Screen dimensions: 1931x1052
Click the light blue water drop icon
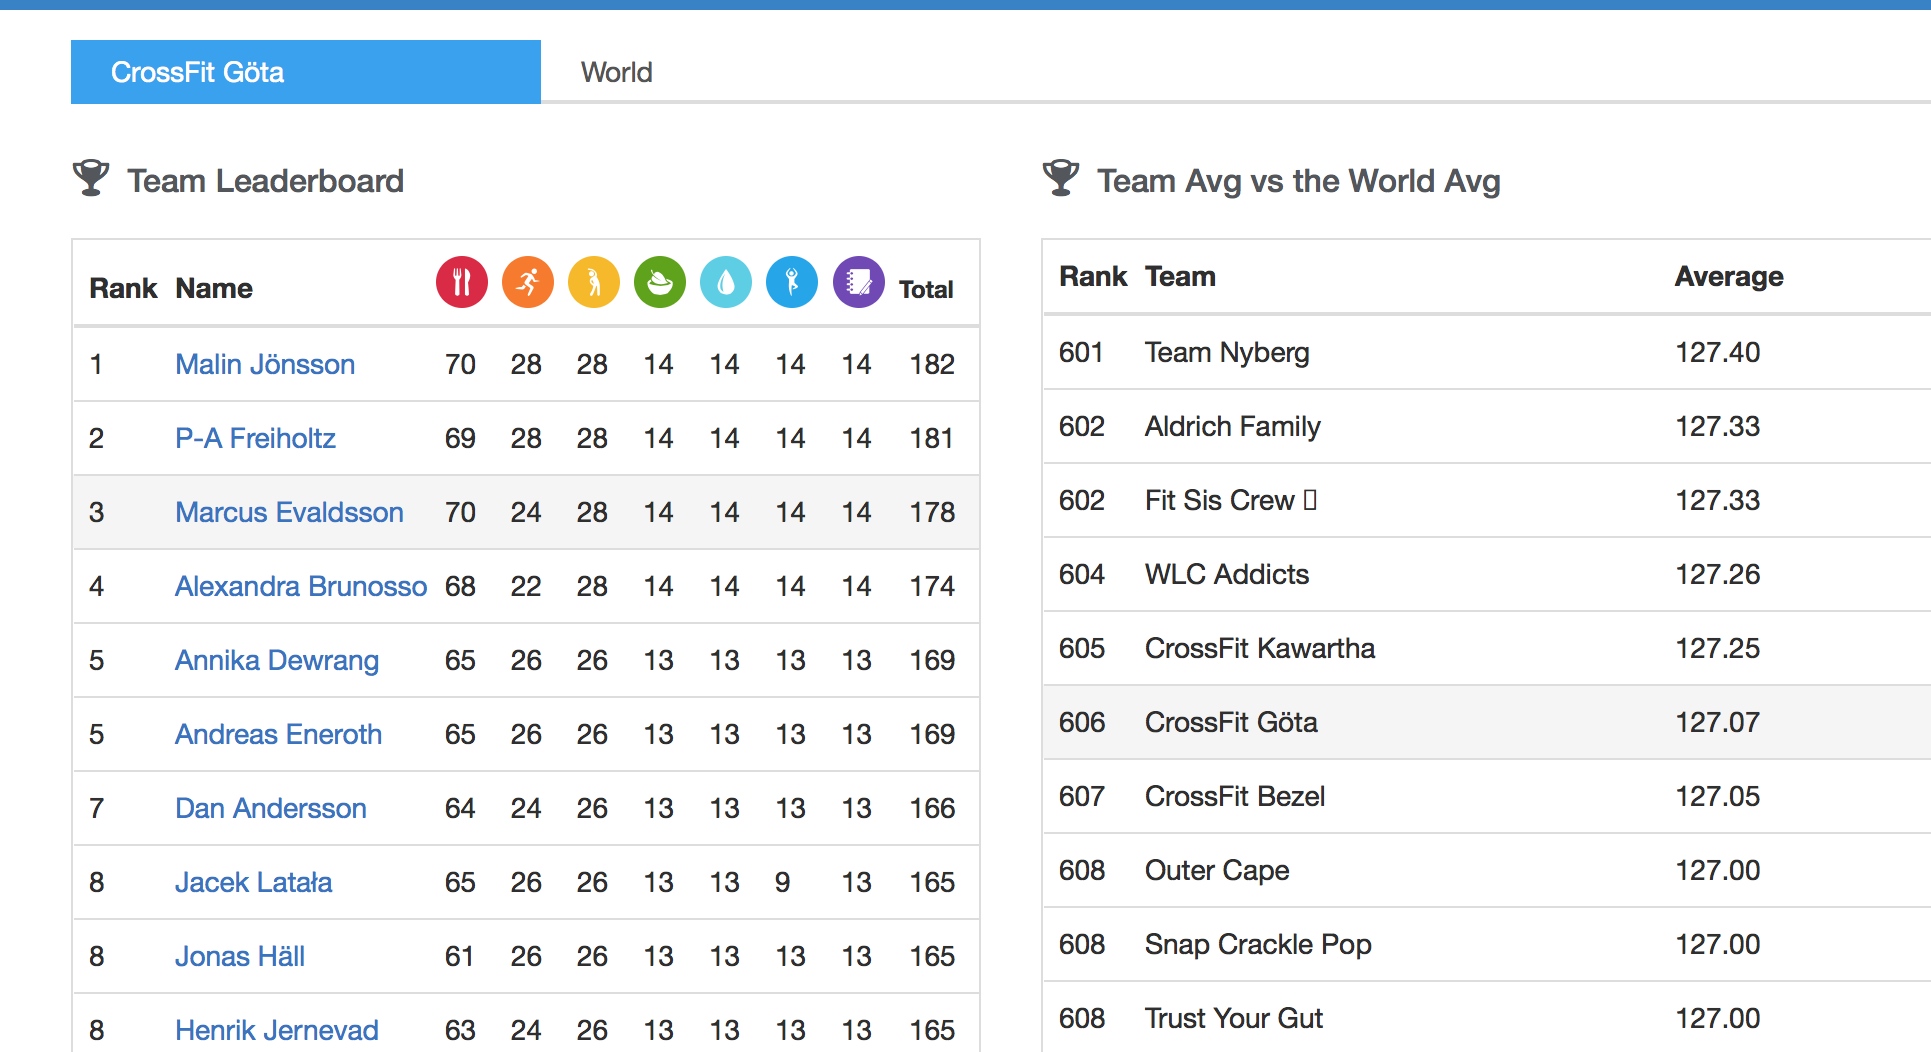[x=725, y=283]
